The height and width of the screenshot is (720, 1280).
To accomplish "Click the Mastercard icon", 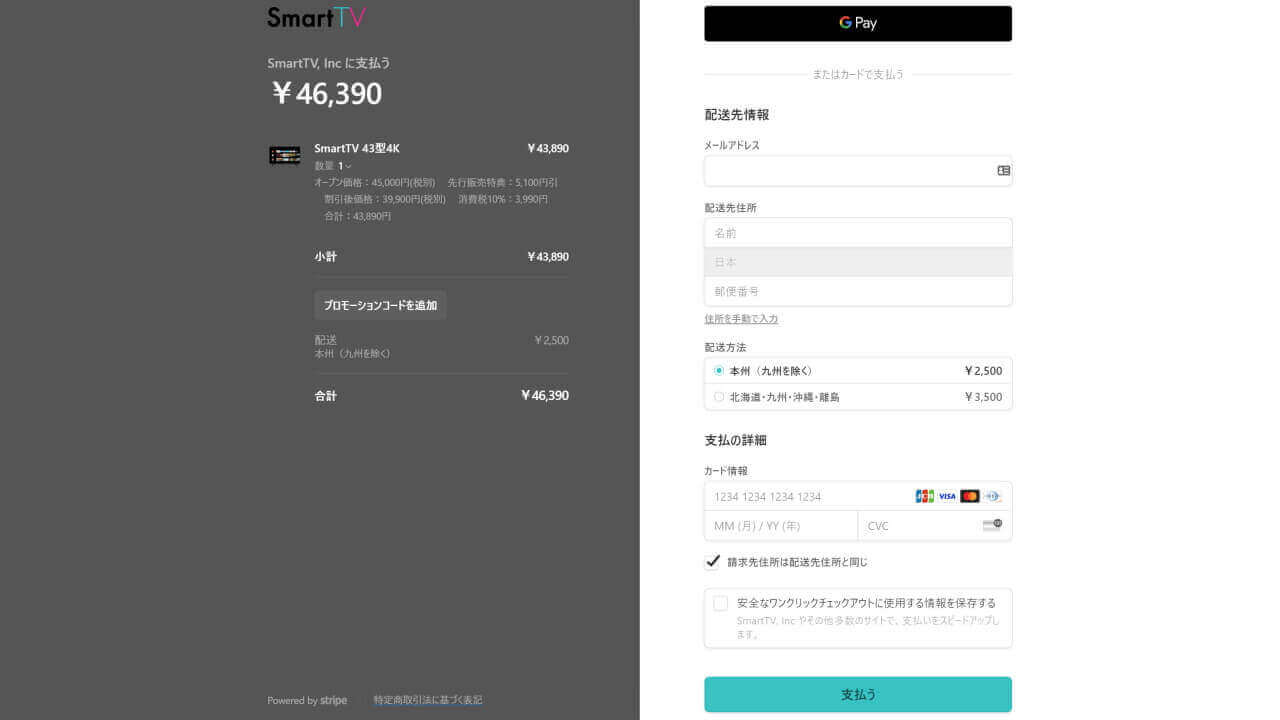I will [x=969, y=496].
